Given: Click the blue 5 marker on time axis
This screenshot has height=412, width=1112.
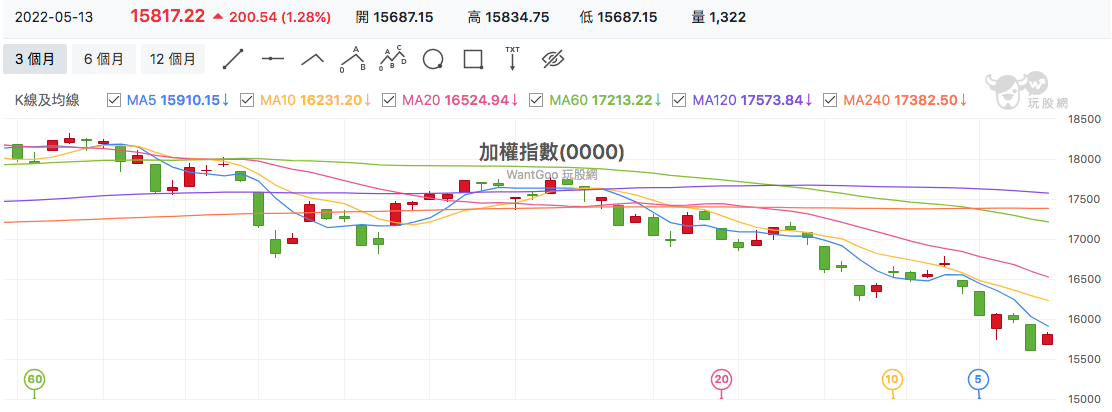Looking at the screenshot, I should 979,379.
